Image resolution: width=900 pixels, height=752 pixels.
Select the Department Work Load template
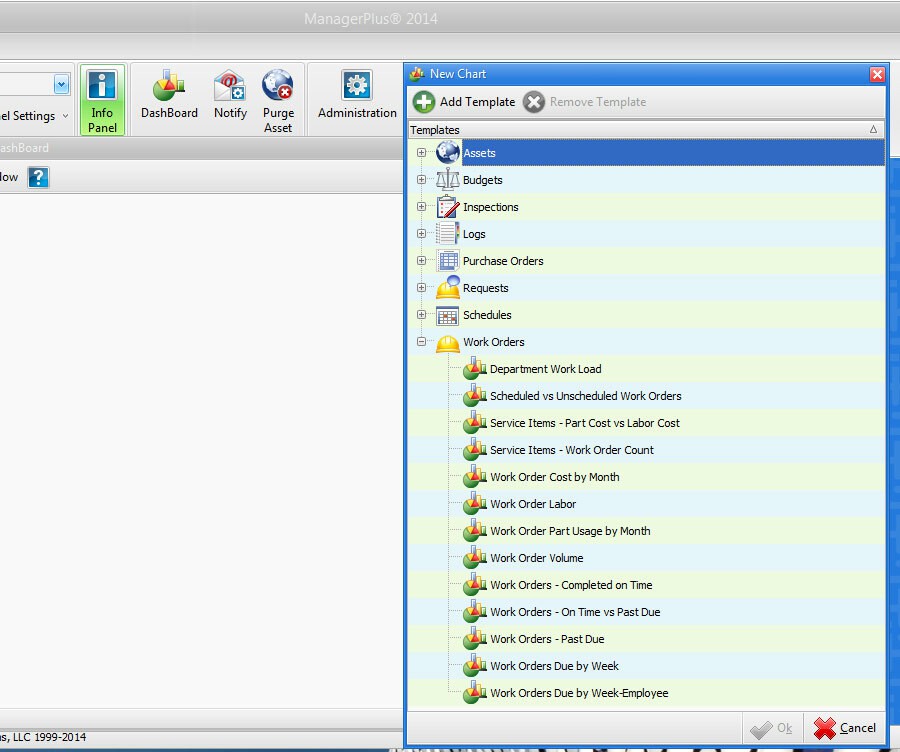tap(545, 369)
